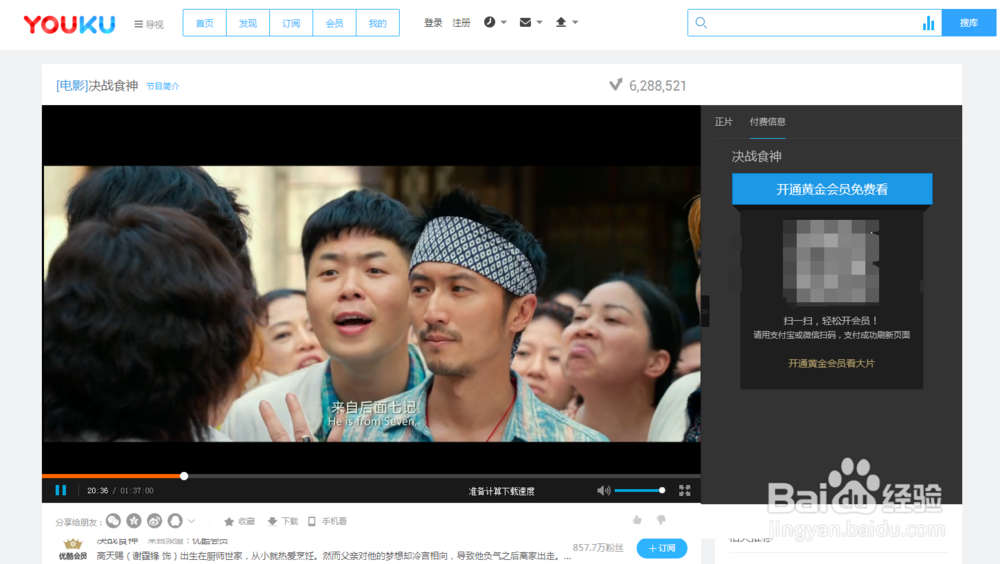Expand more share options chevron
Screen dimensions: 1000x564
(191, 521)
